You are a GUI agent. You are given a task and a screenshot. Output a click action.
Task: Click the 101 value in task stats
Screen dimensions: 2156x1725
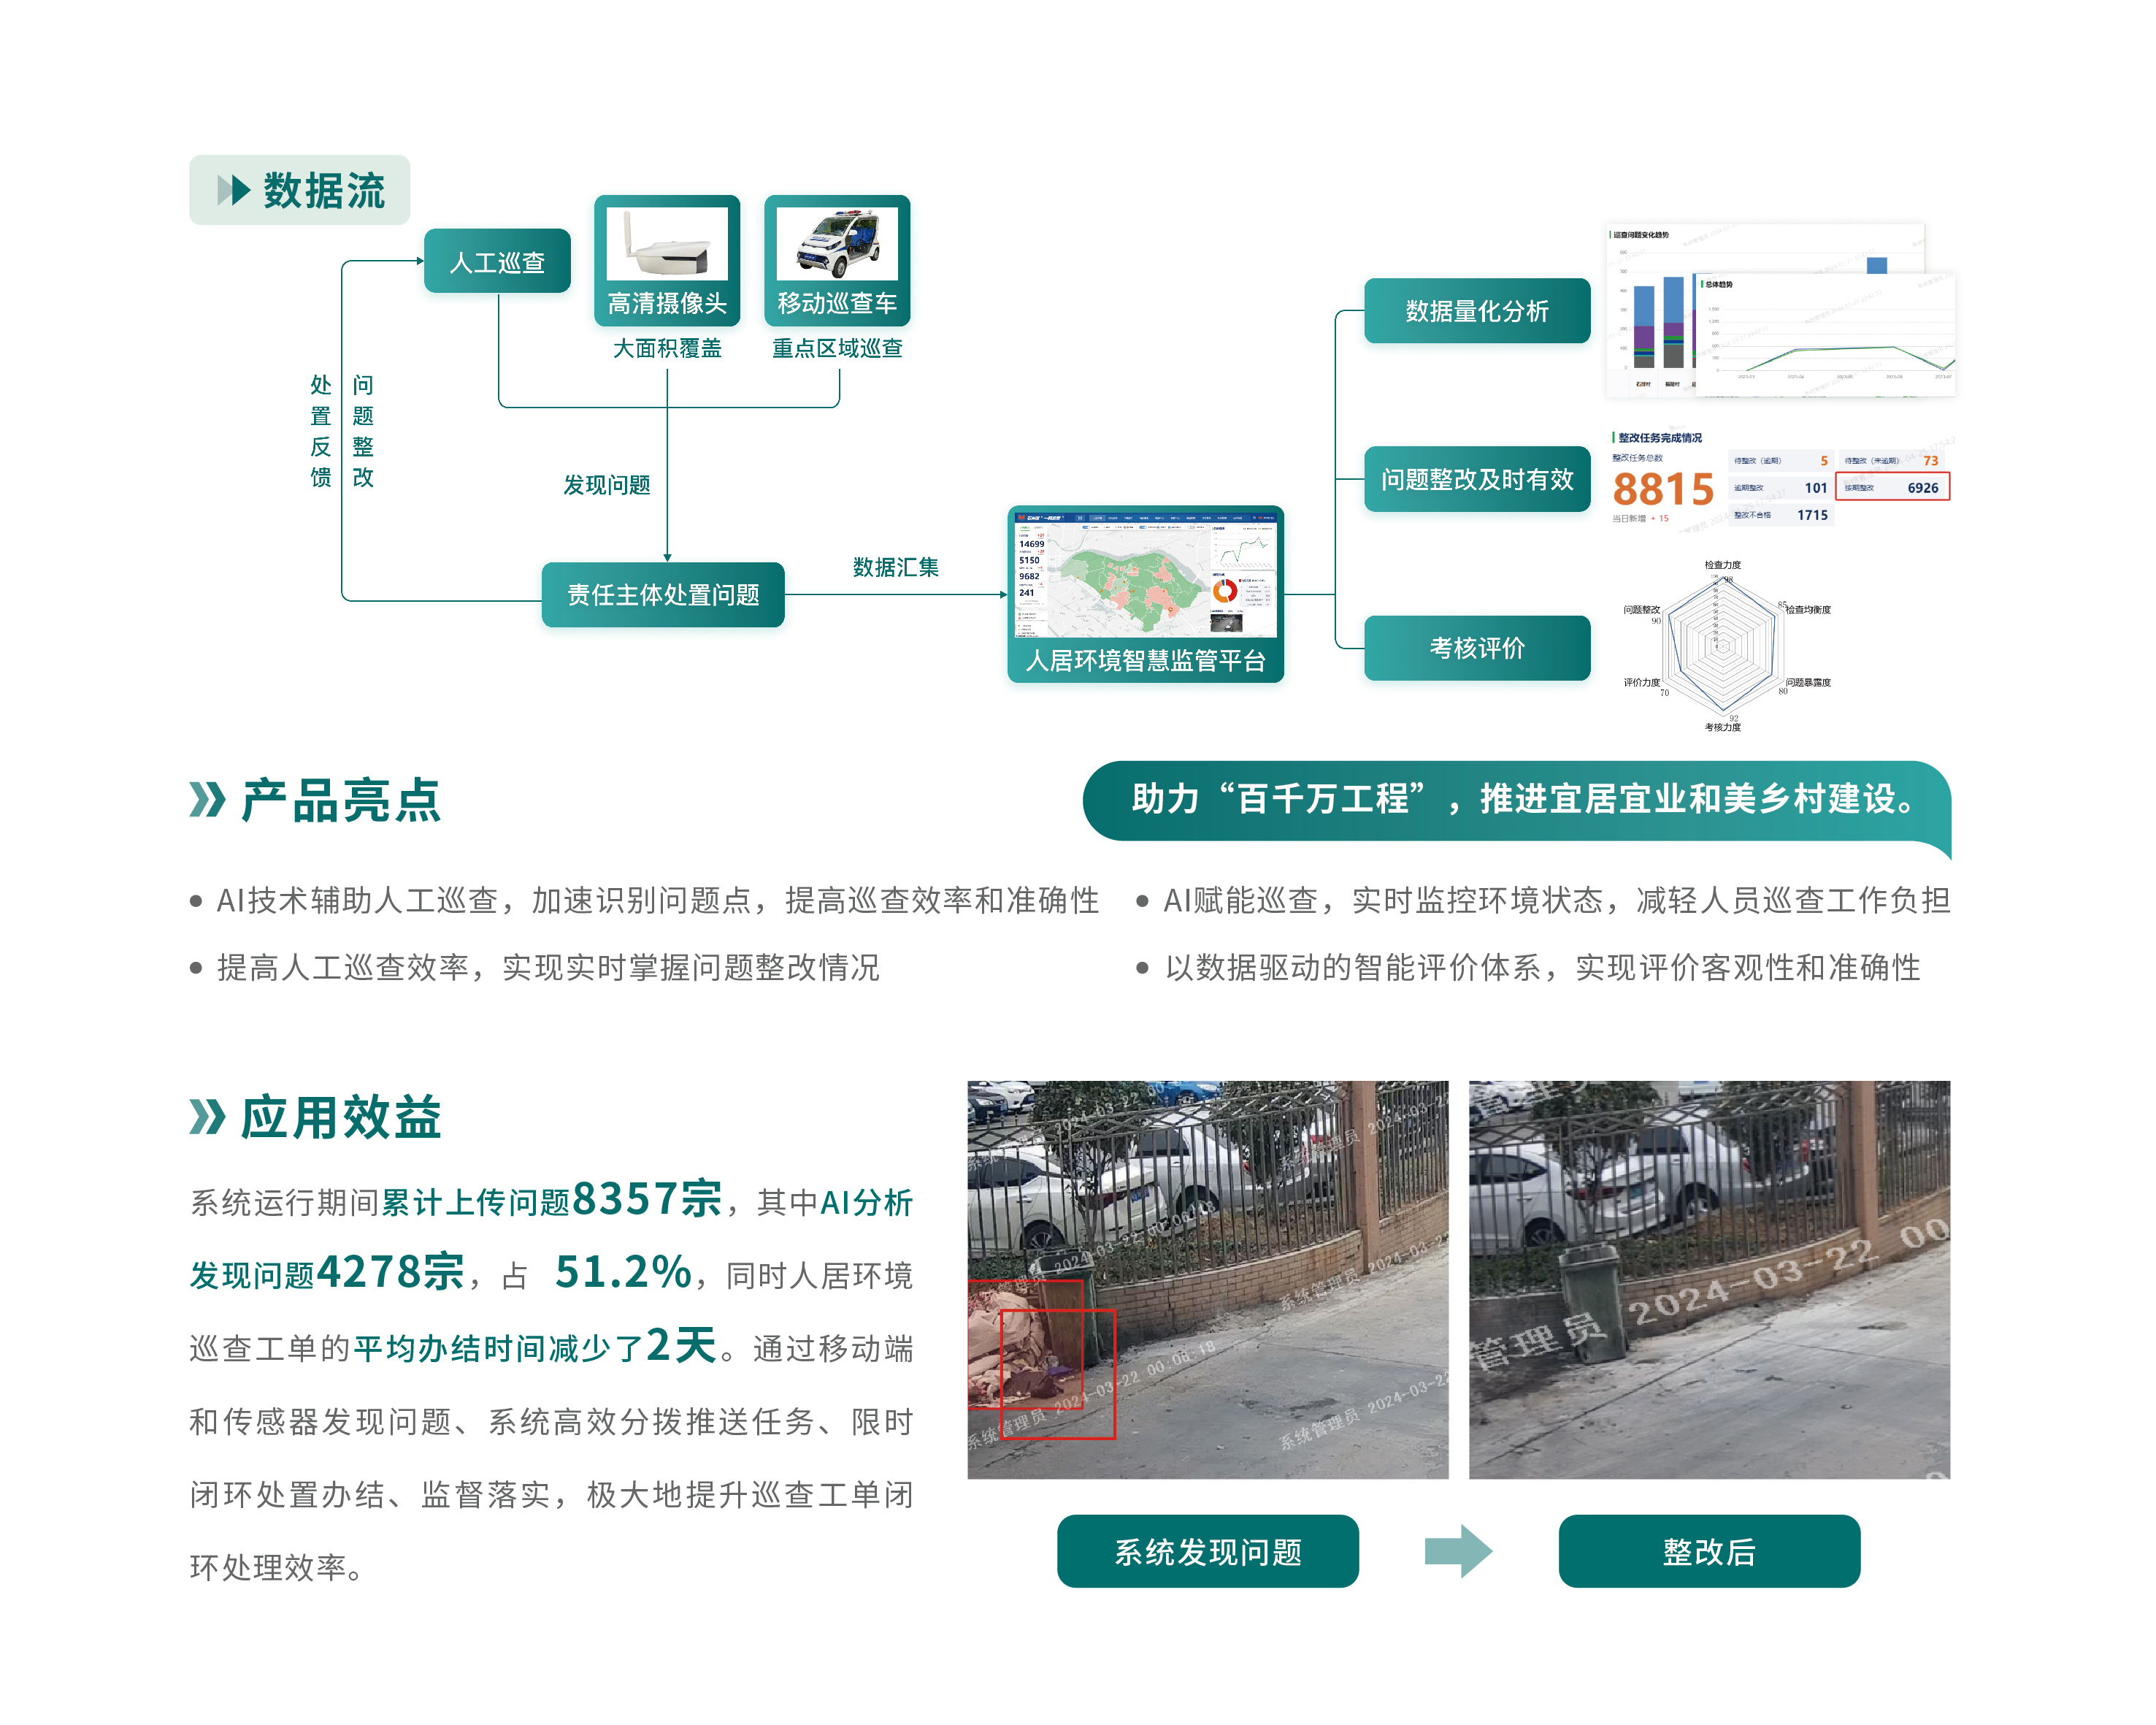pyautogui.click(x=1816, y=488)
